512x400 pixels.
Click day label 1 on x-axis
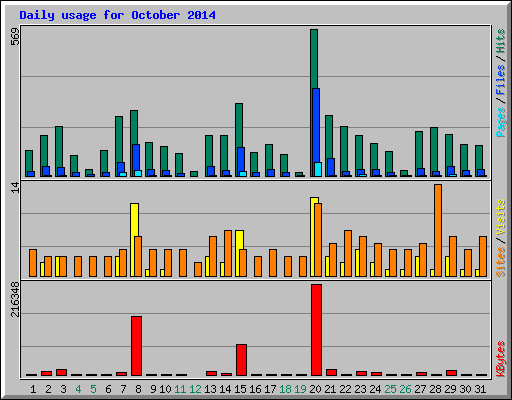(x=33, y=389)
